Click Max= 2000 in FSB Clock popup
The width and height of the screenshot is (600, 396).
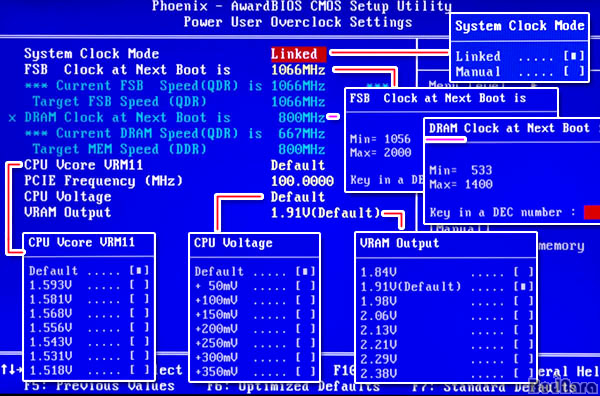click(x=380, y=153)
